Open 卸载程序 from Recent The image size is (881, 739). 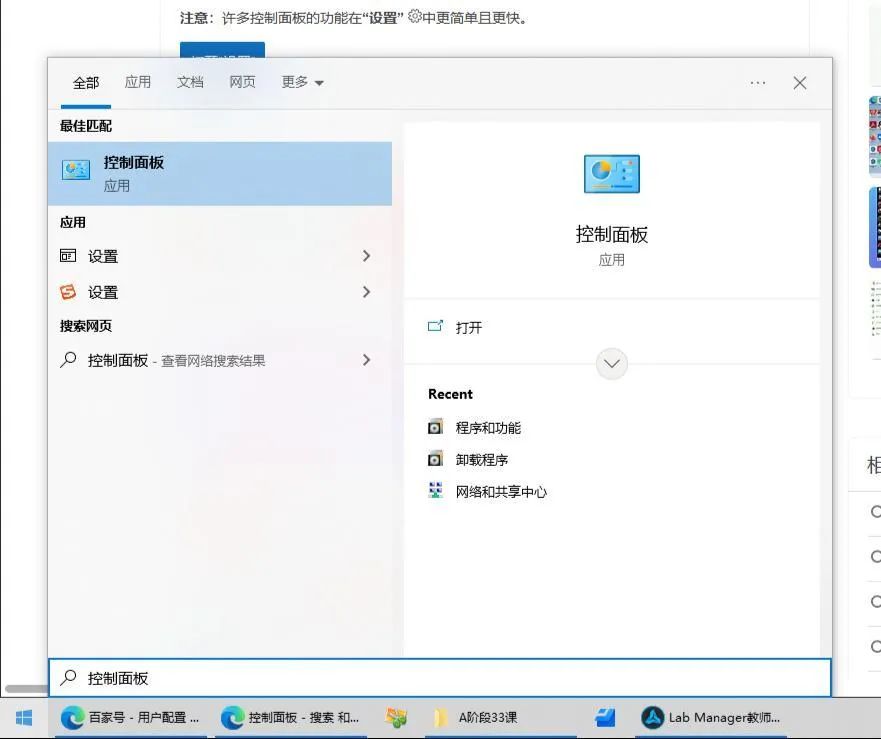[x=481, y=459]
